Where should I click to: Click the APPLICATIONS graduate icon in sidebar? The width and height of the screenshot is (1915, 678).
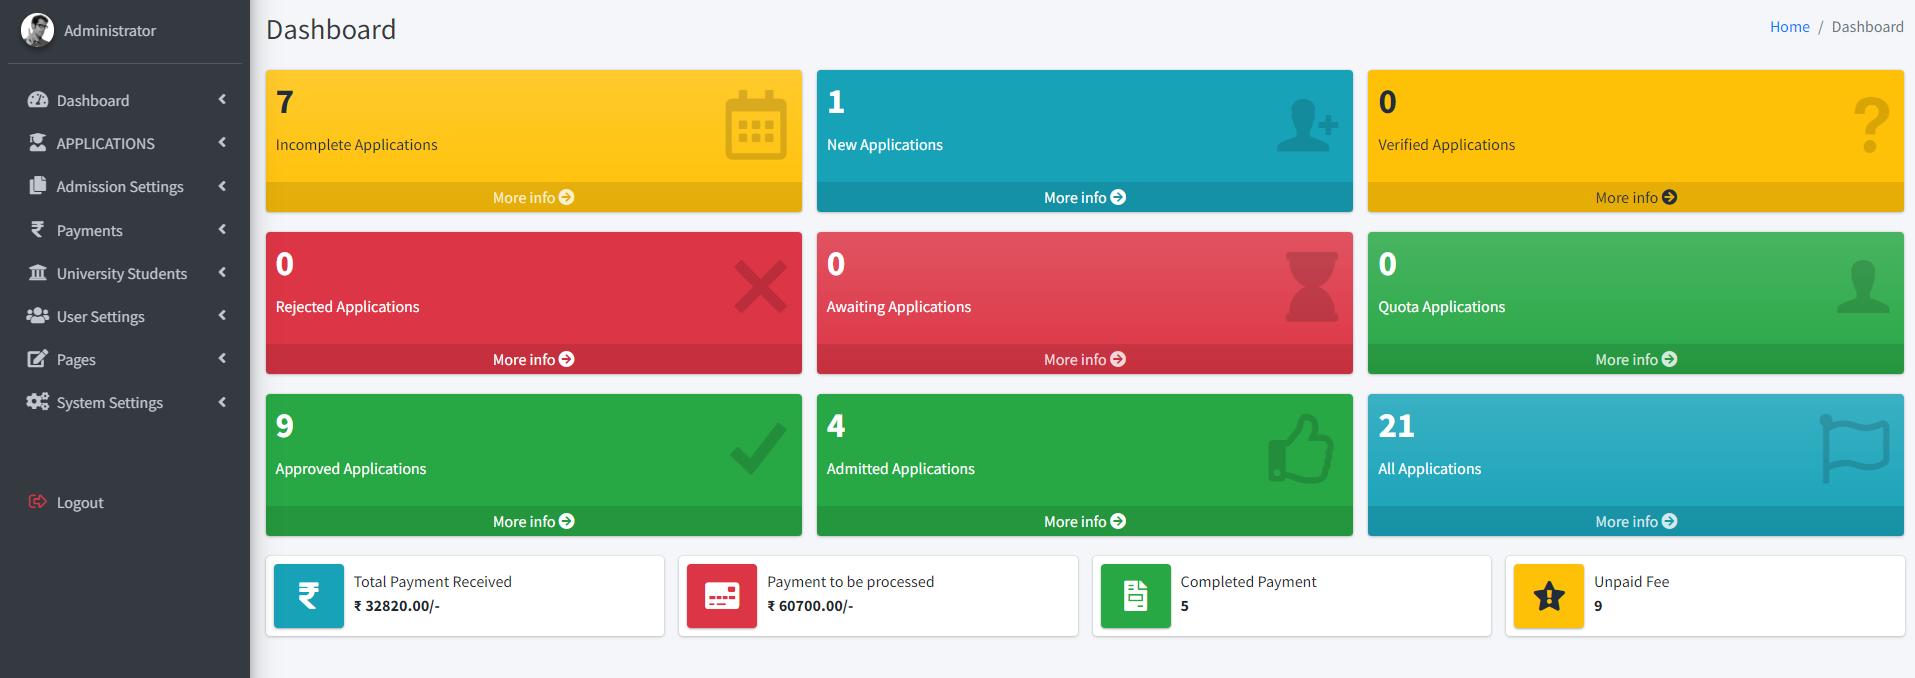point(38,143)
